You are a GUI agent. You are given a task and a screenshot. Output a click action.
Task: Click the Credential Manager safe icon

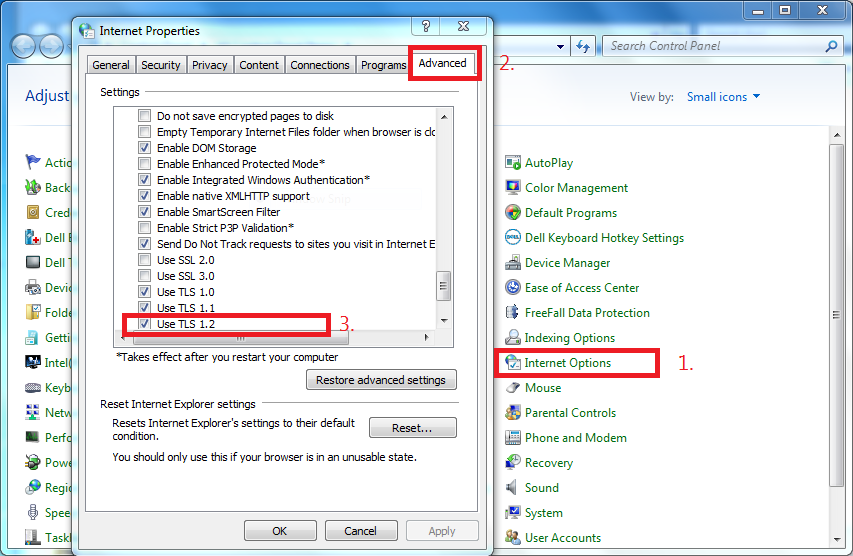pyautogui.click(x=33, y=212)
